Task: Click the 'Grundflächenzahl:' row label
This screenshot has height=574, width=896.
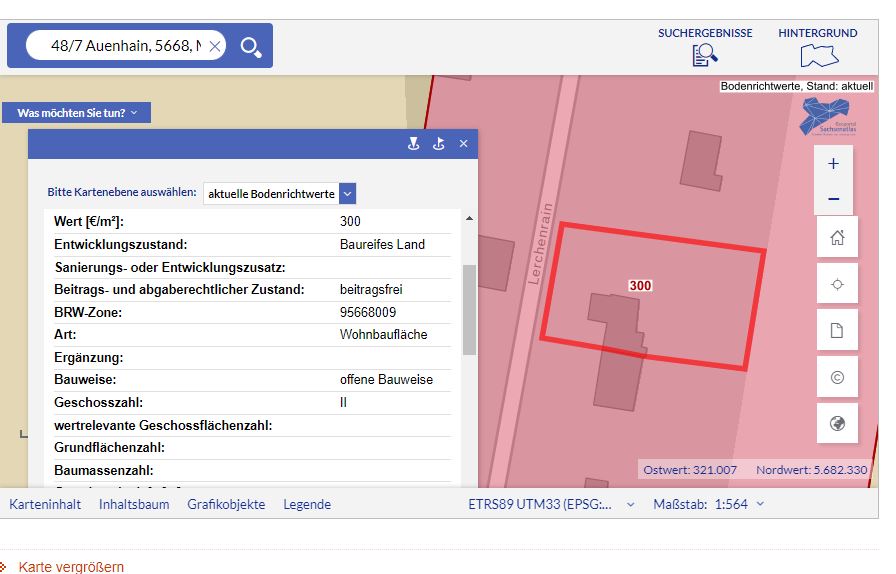Action: [x=109, y=448]
